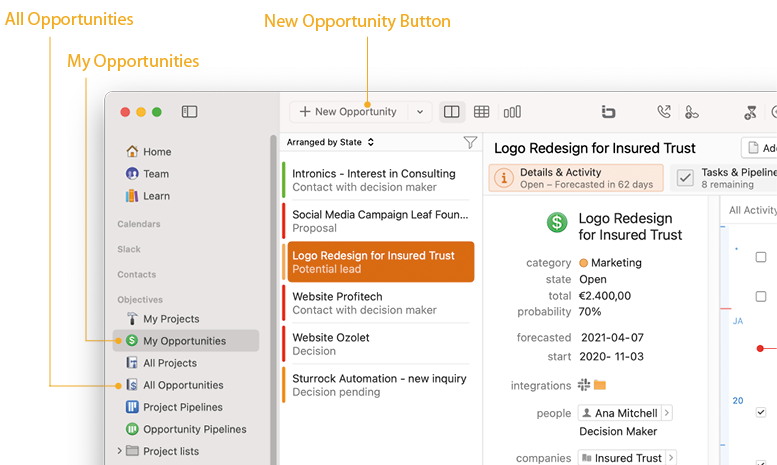The width and height of the screenshot is (777, 465).
Task: Open My Projects in sidebar
Action: click(163, 319)
